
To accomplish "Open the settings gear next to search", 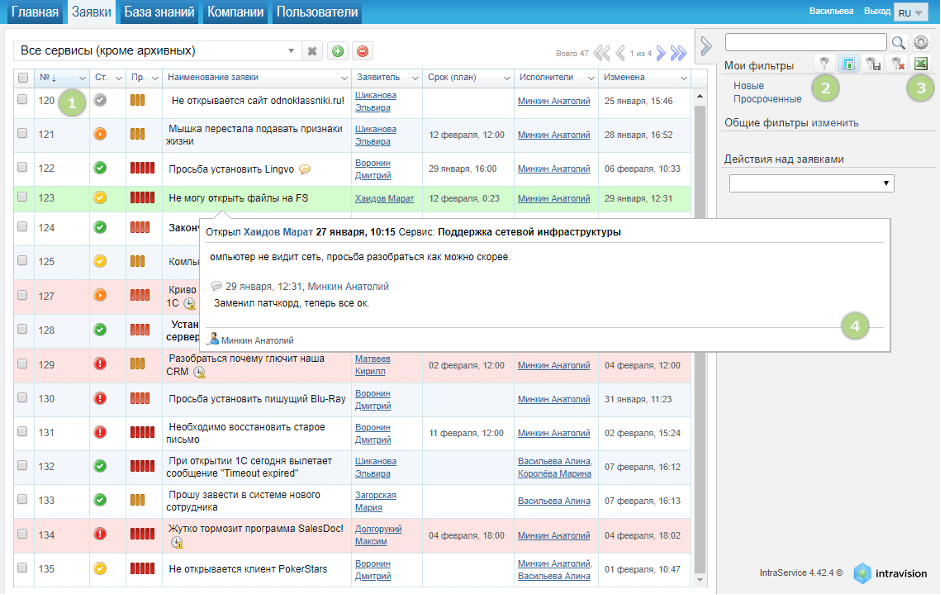I will click(921, 42).
